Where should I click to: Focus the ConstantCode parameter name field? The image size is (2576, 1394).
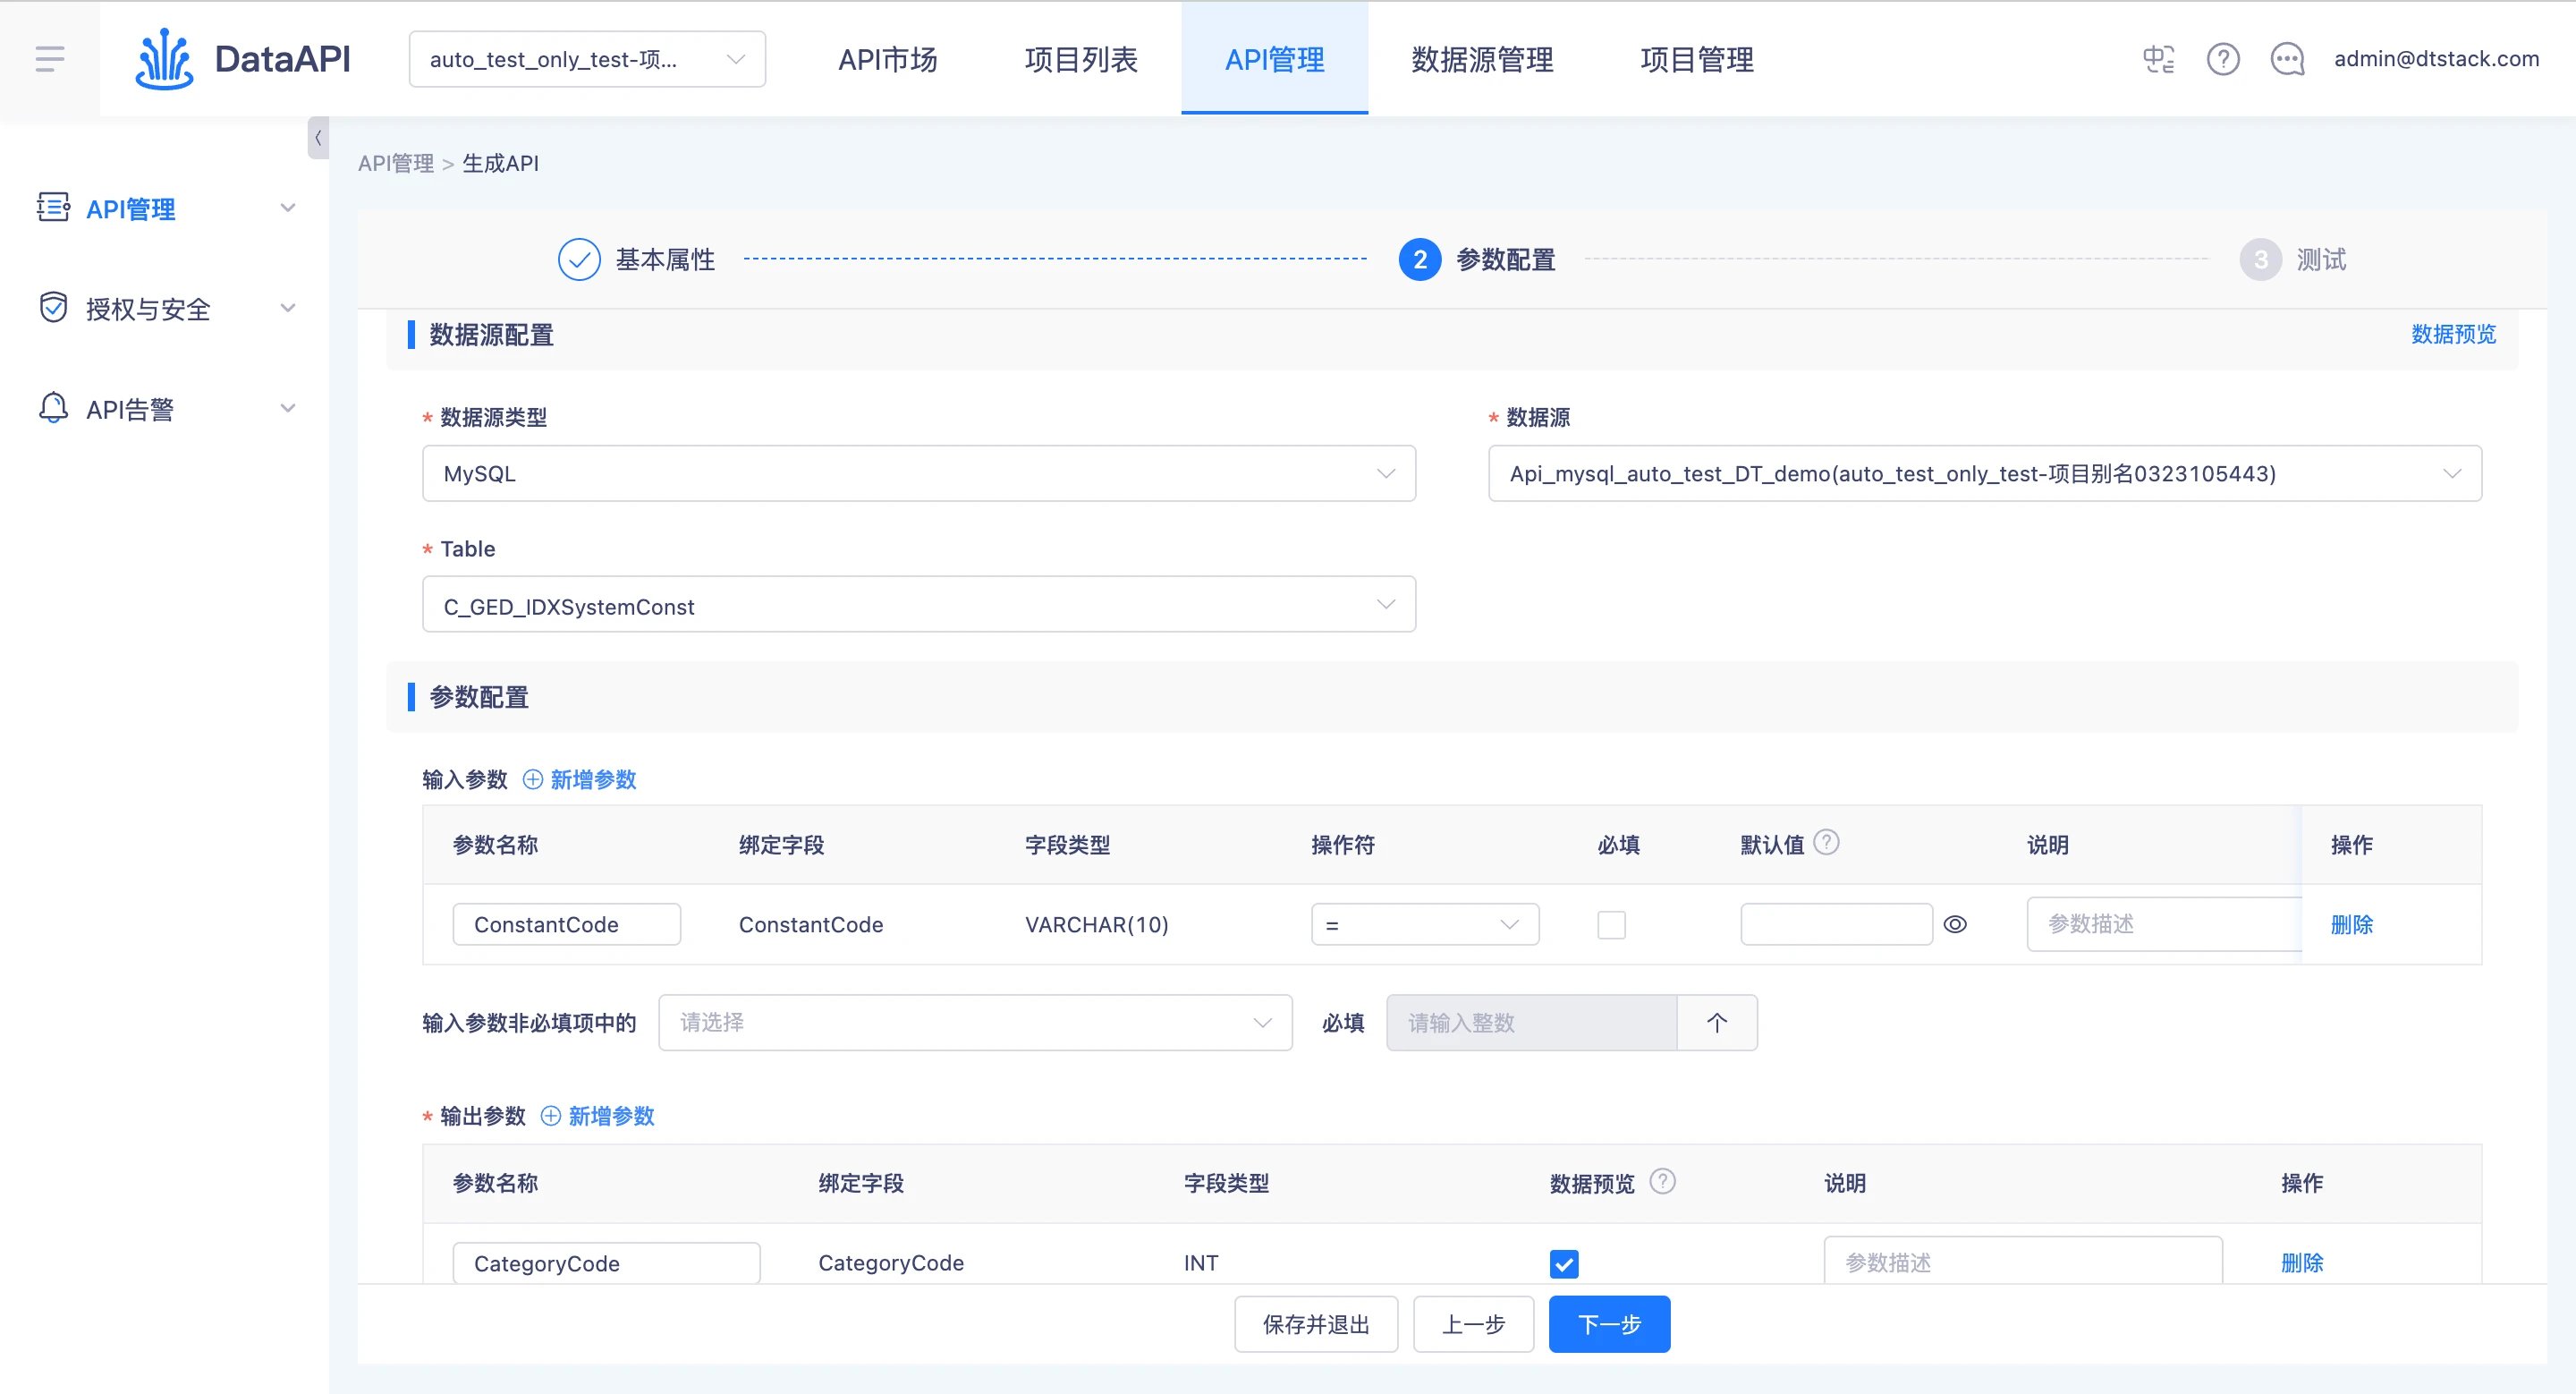[566, 924]
